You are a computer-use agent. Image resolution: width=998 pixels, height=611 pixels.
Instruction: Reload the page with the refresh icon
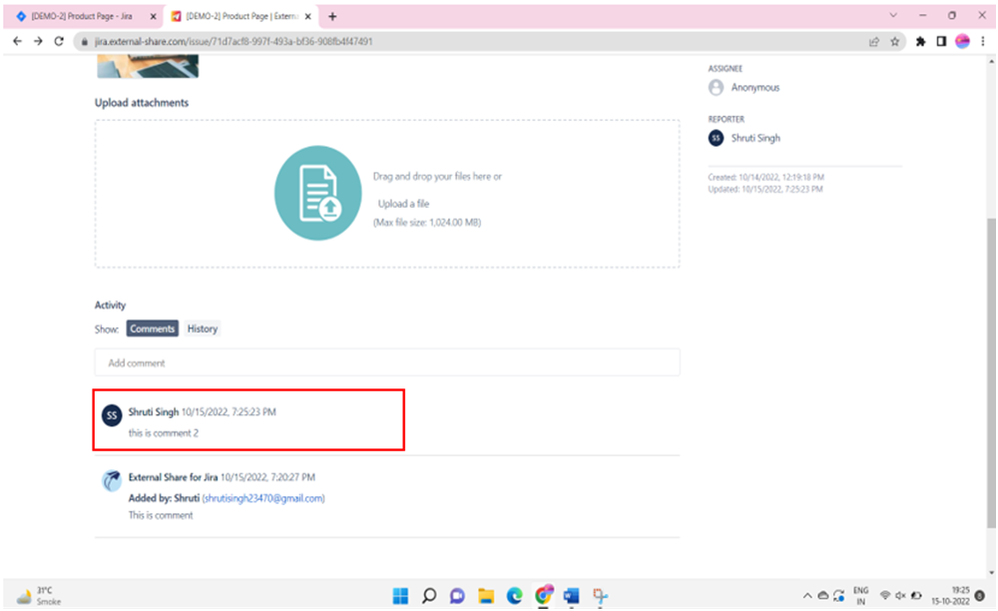[x=59, y=41]
